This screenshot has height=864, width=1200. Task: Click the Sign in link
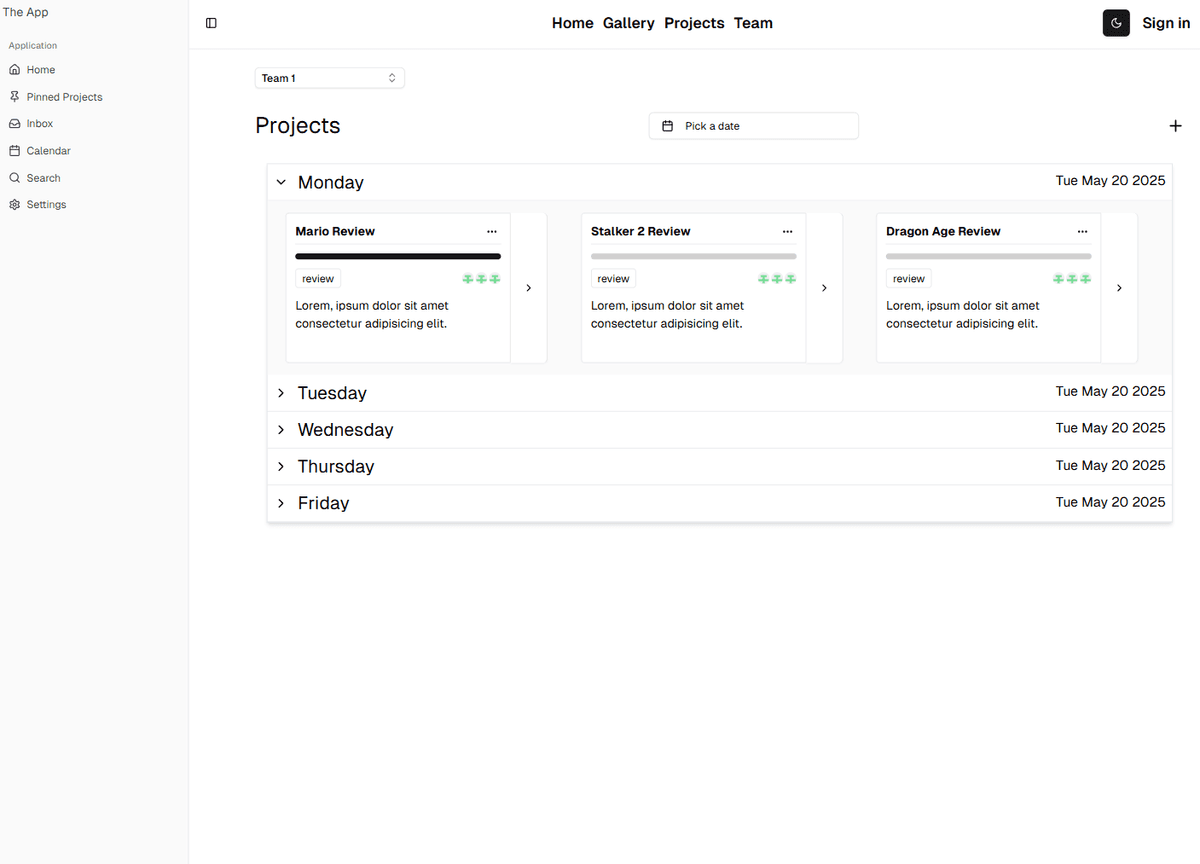click(1166, 23)
